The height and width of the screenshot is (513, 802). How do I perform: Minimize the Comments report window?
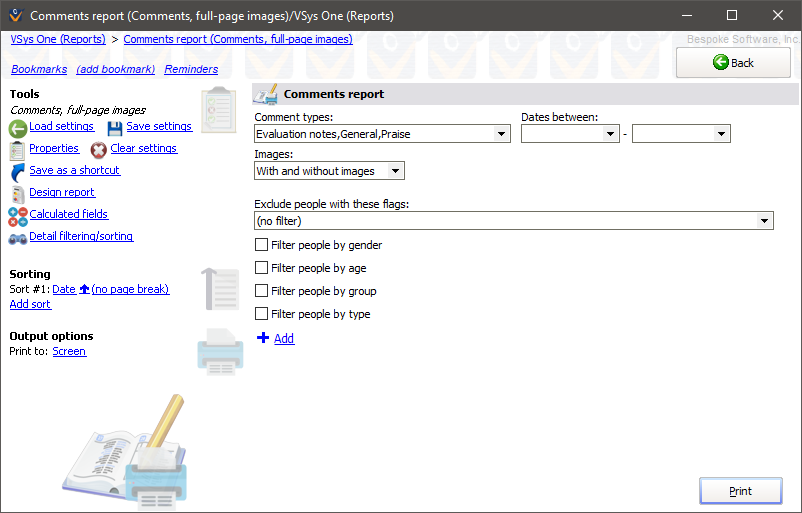[687, 15]
